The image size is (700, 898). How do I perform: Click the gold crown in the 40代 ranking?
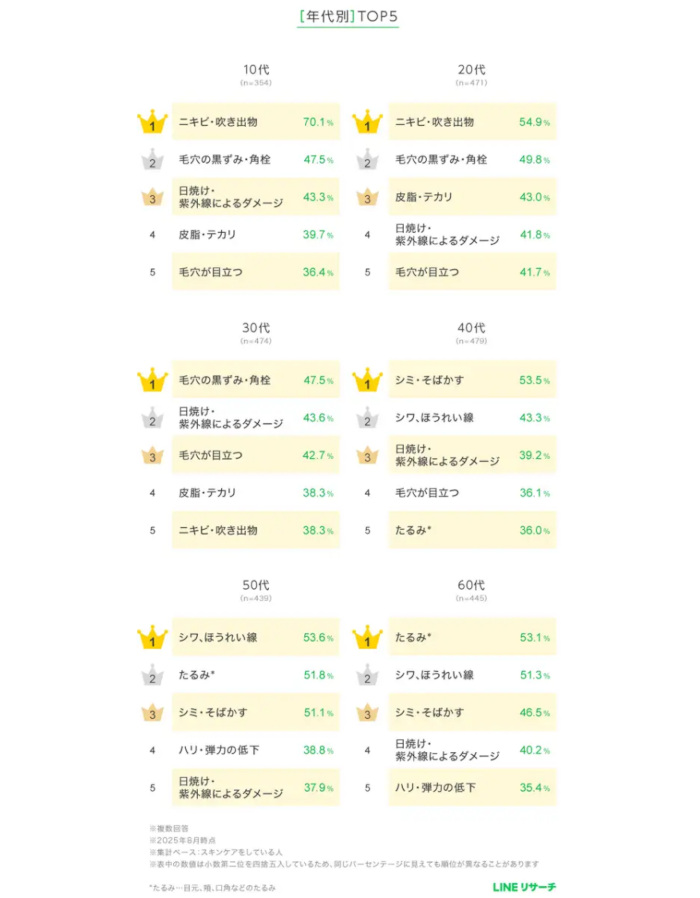[368, 381]
